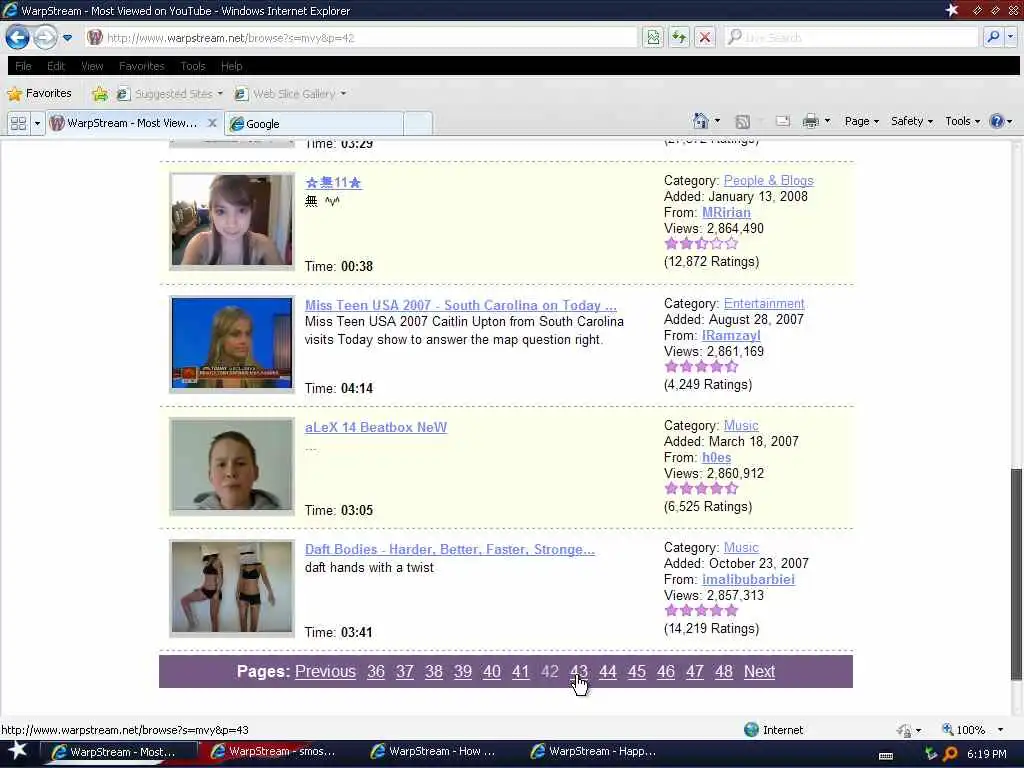Go to the Previous results page

point(325,671)
